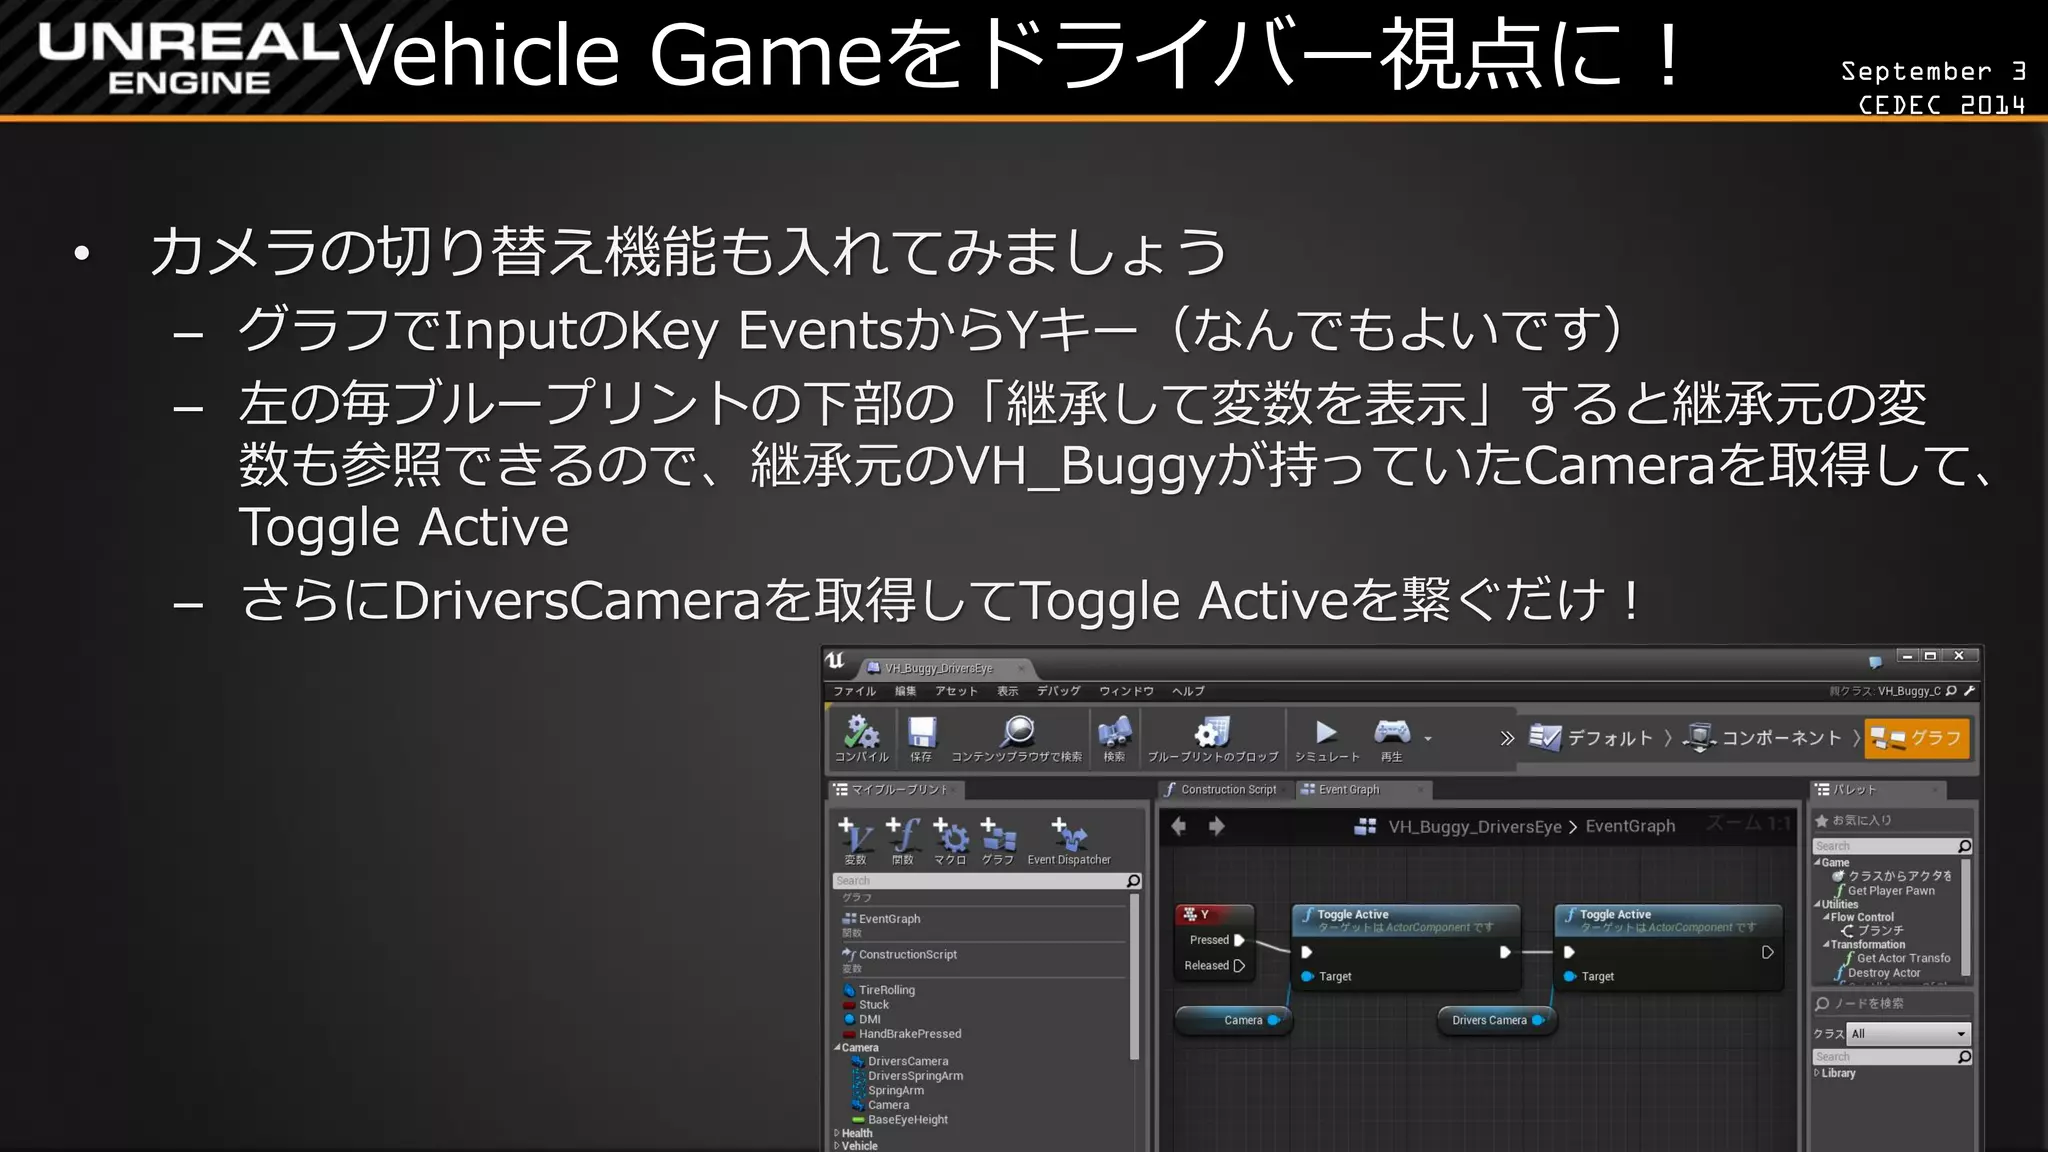Click the My Blueprint Search field
This screenshot has width=2048, height=1152.
tap(978, 881)
